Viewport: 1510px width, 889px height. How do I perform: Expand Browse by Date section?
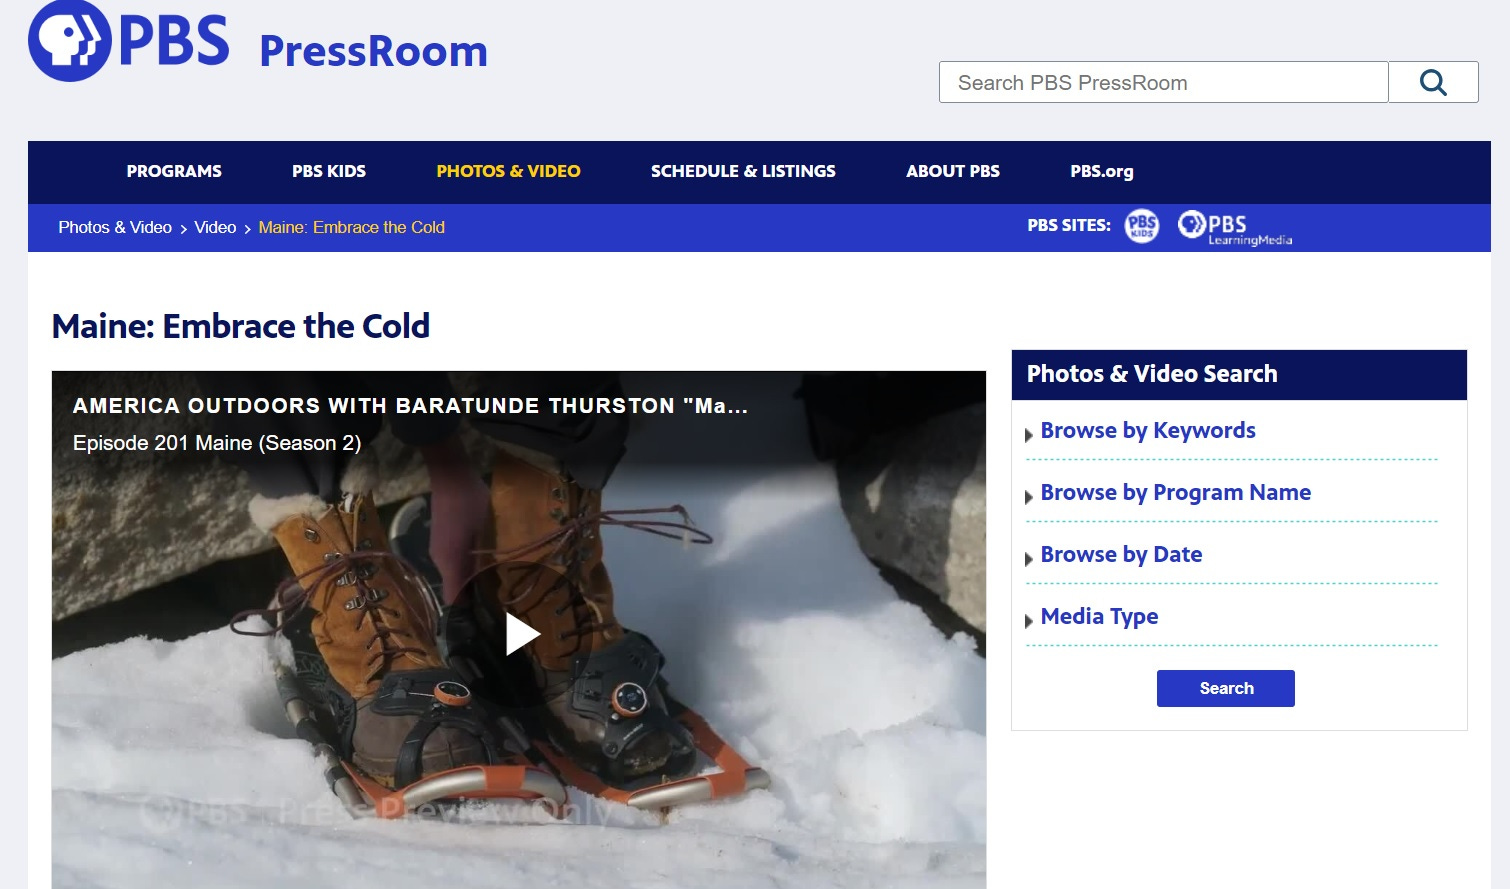tap(1121, 555)
